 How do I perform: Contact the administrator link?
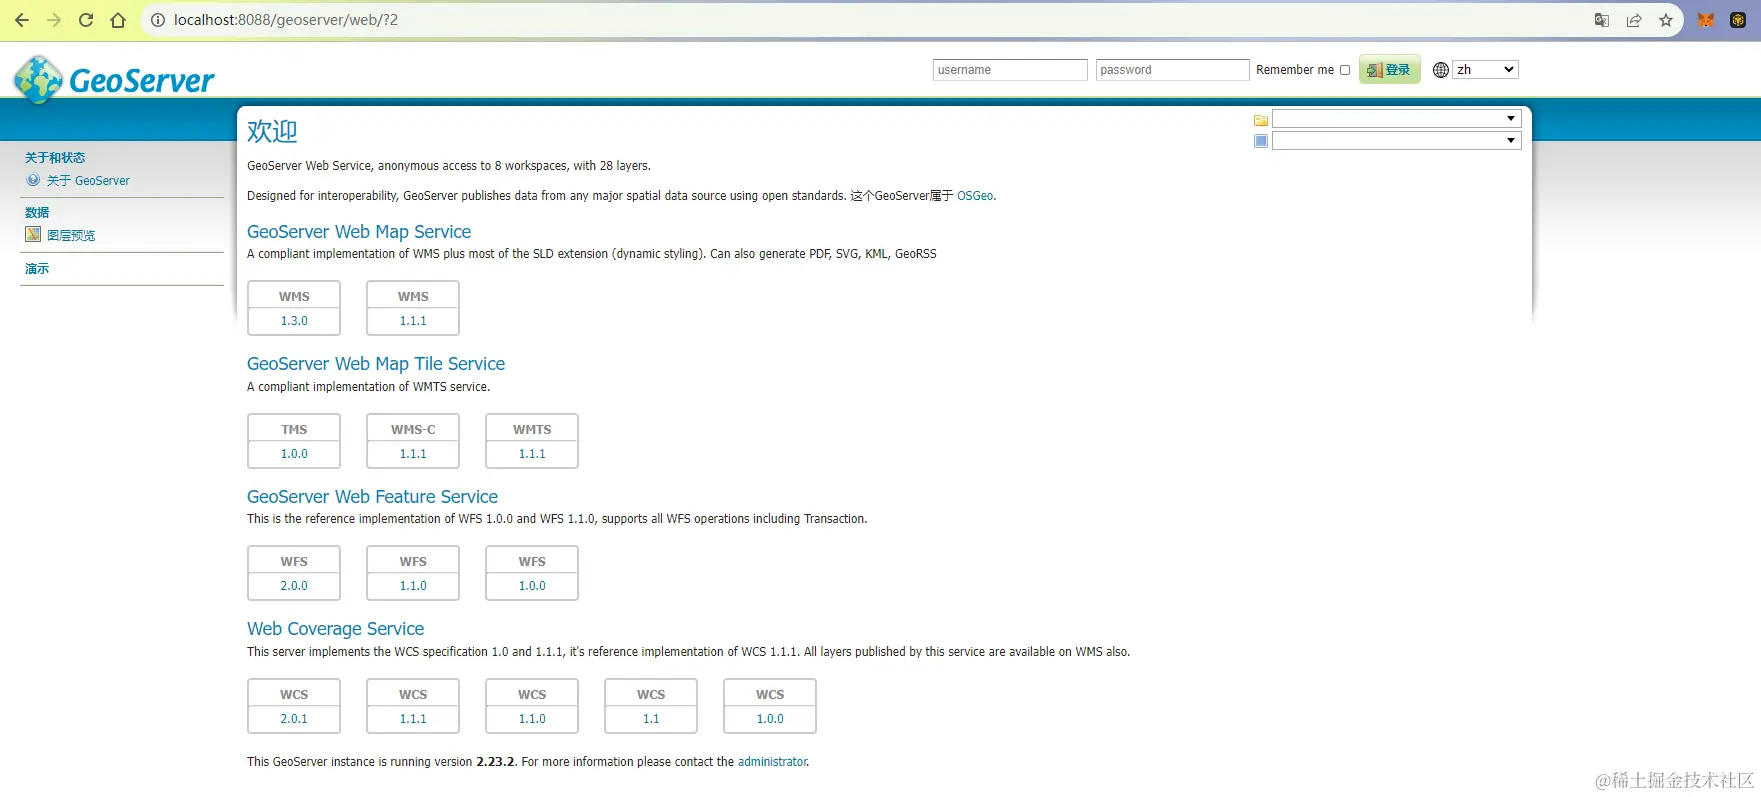[x=772, y=762]
